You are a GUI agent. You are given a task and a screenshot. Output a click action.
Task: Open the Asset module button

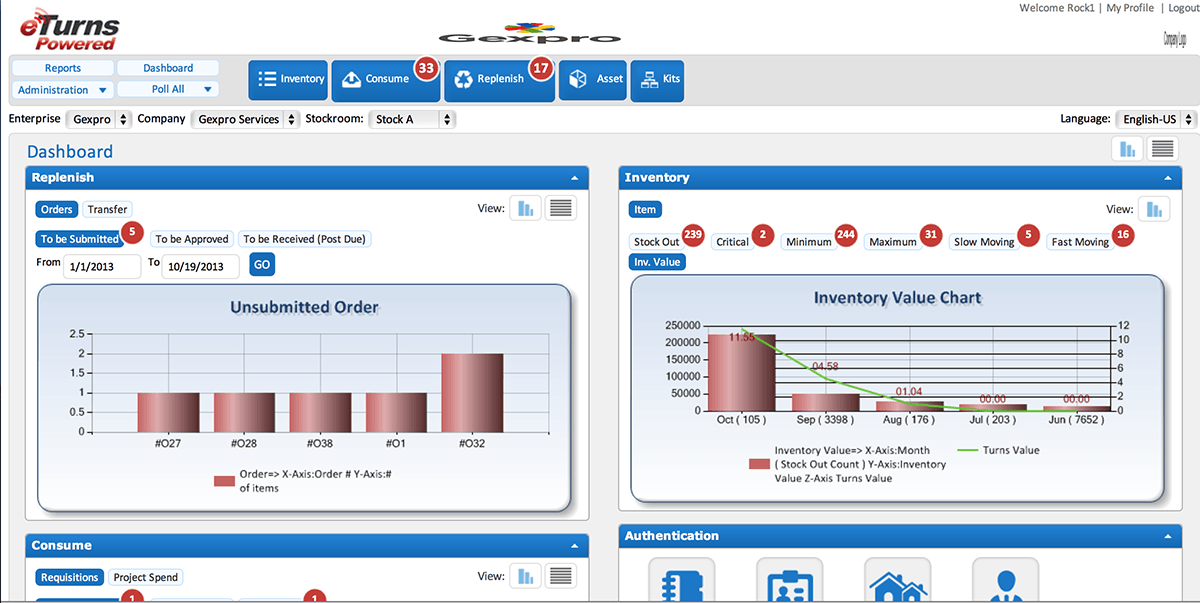click(593, 79)
